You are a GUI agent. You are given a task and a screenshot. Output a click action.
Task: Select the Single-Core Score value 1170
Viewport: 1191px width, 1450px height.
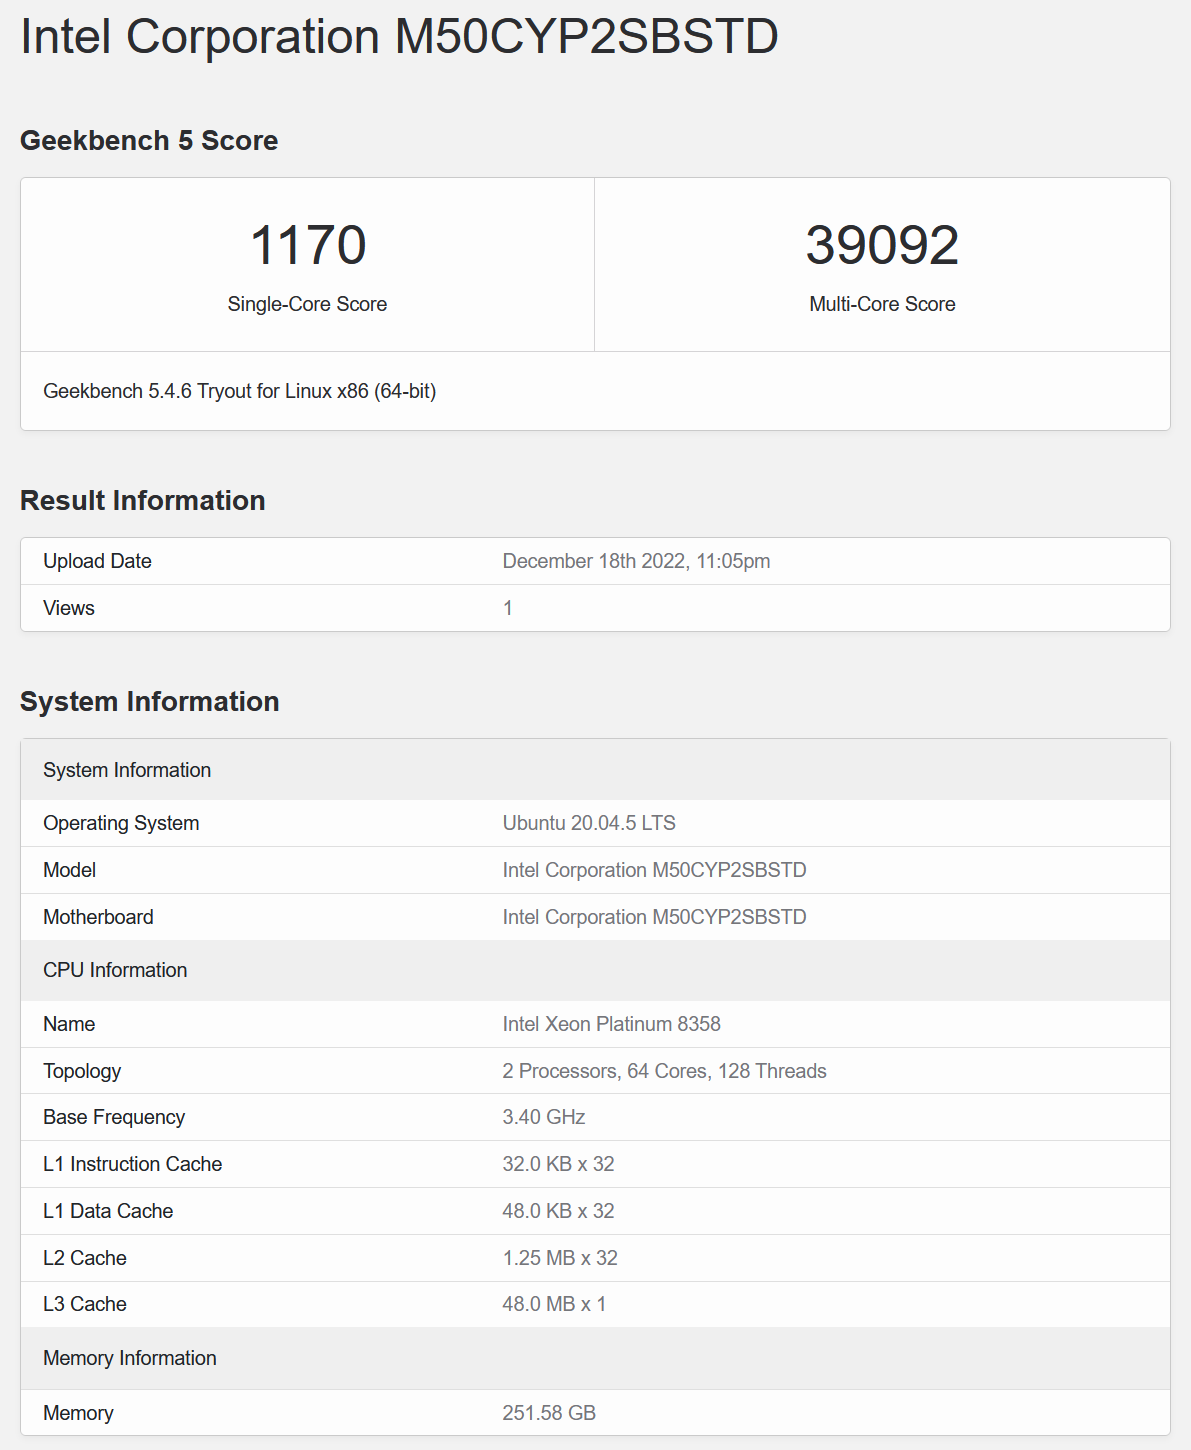pos(308,243)
